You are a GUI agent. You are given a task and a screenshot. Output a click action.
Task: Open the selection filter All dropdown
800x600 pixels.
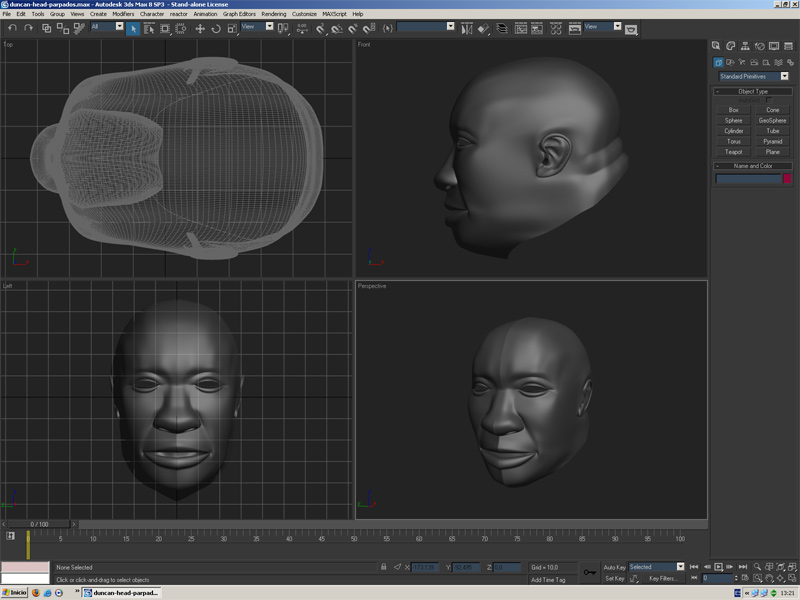point(107,27)
